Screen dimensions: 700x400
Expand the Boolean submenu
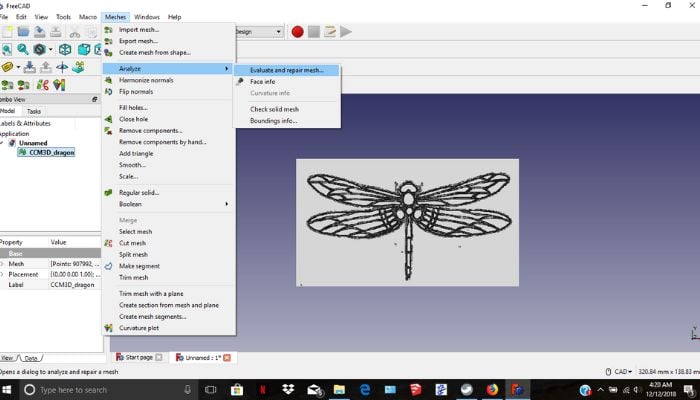coord(165,204)
